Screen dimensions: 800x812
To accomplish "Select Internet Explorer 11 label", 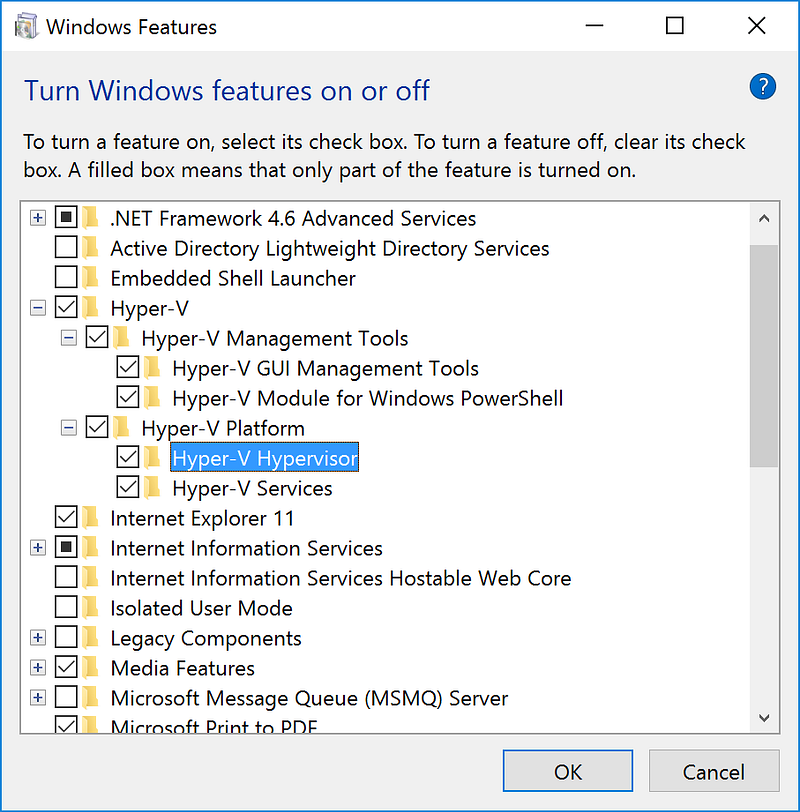I will click(x=202, y=518).
